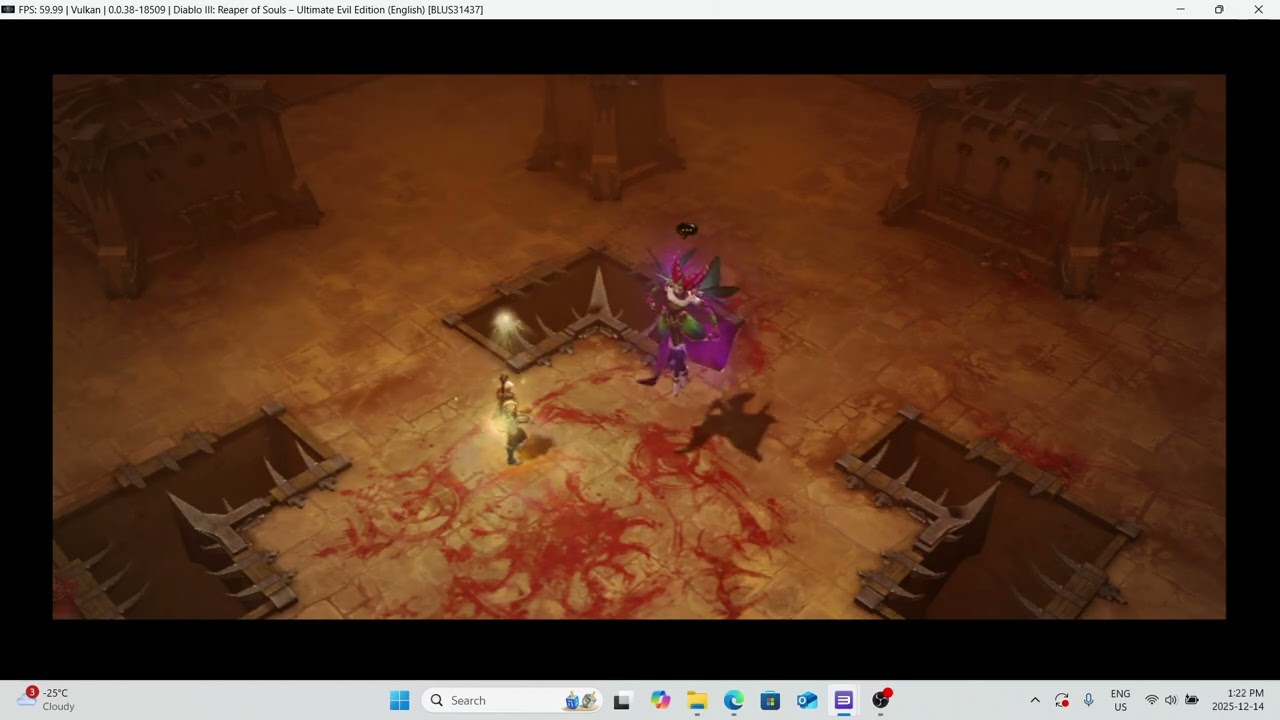Click the microphone tray icon
The height and width of the screenshot is (720, 1280).
pos(1088,700)
